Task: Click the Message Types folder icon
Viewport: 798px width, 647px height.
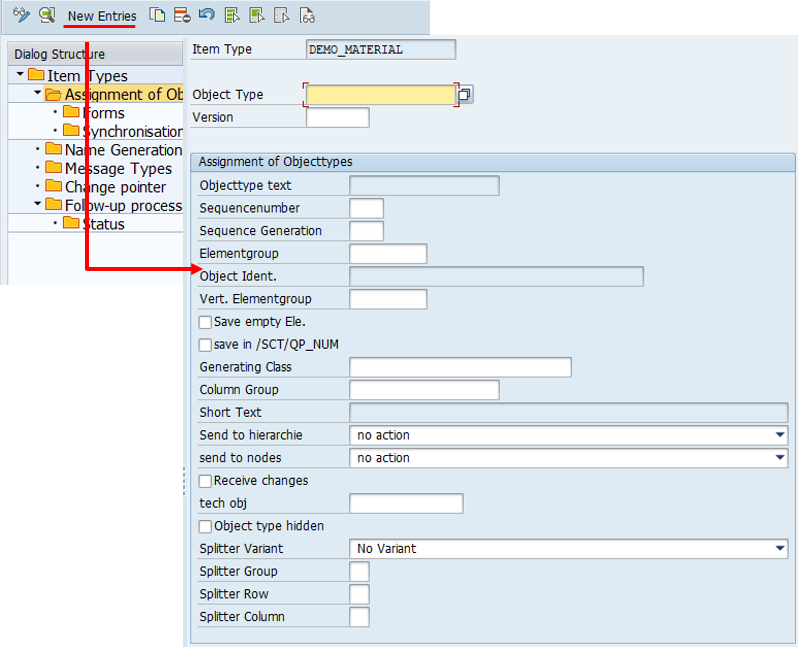Action: [54, 168]
